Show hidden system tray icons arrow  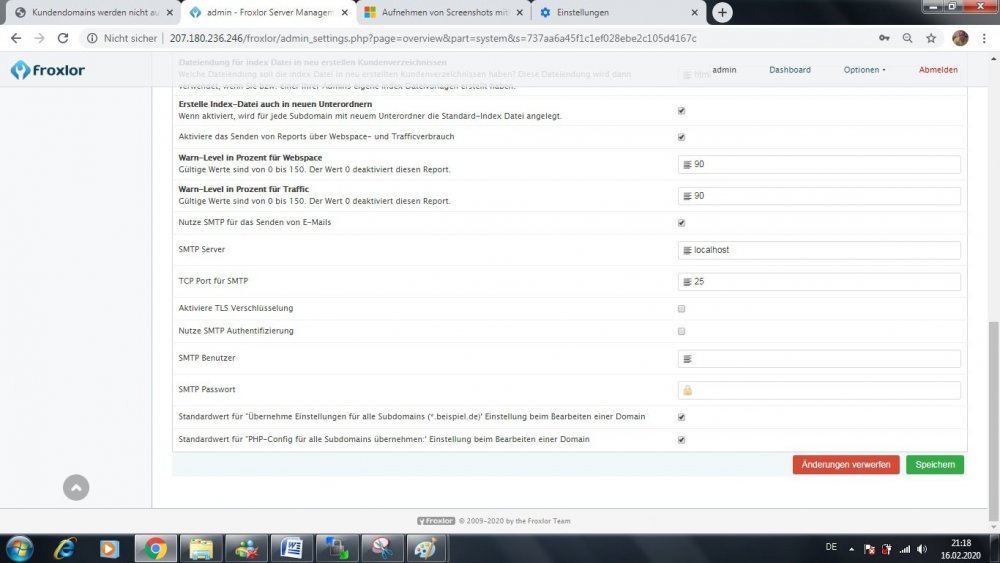pyautogui.click(x=851, y=548)
